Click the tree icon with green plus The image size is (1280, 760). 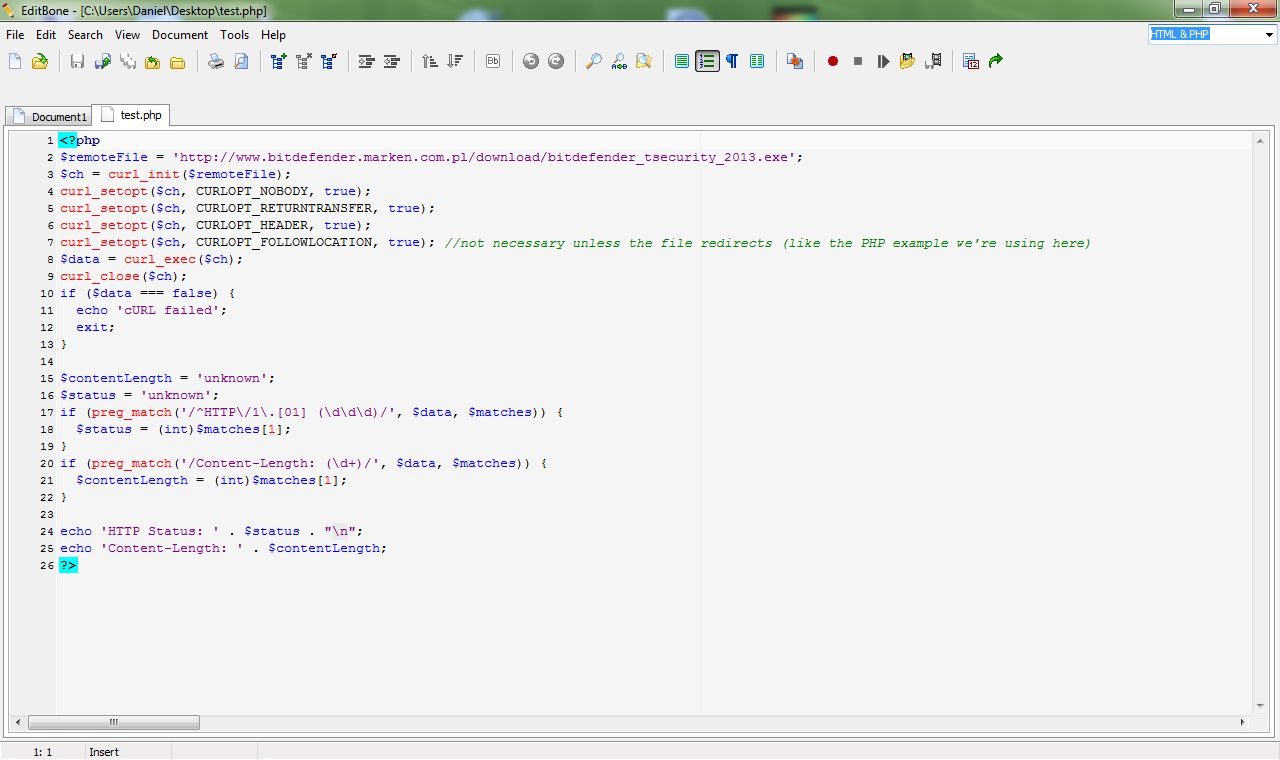(x=279, y=61)
